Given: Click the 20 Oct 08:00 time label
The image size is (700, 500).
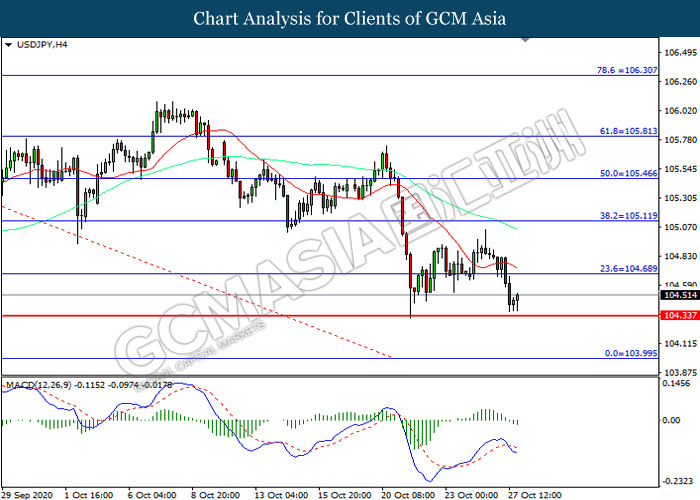Looking at the screenshot, I should [408, 495].
